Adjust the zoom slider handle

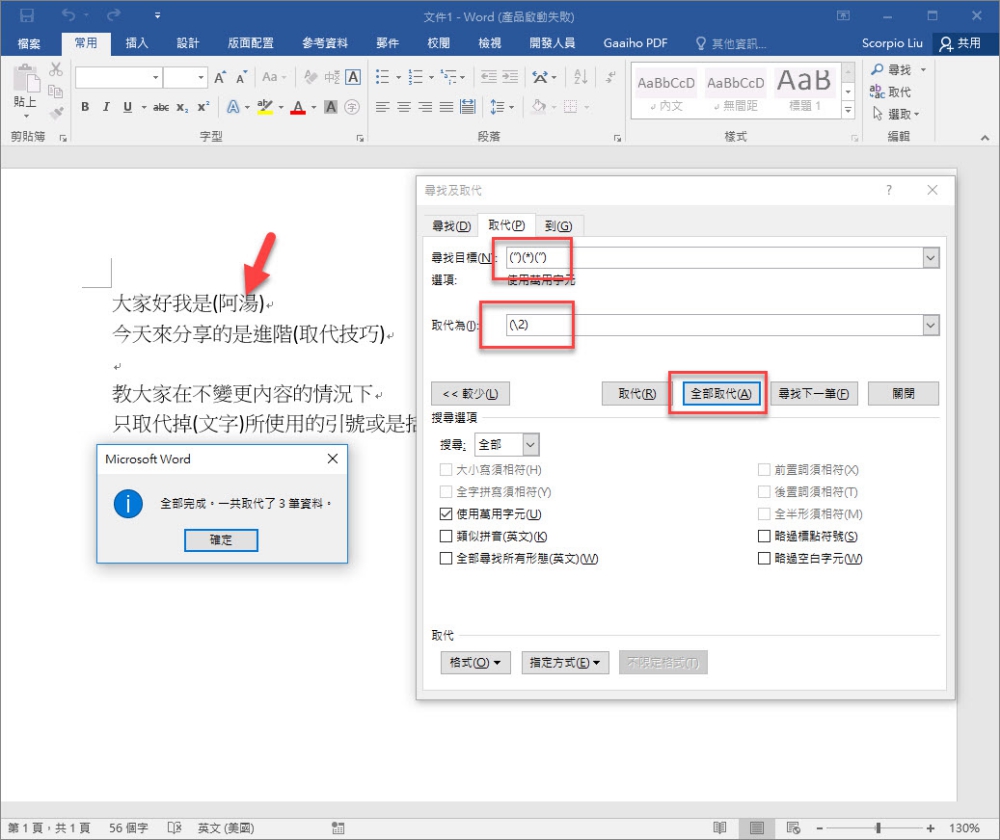pyautogui.click(x=878, y=828)
